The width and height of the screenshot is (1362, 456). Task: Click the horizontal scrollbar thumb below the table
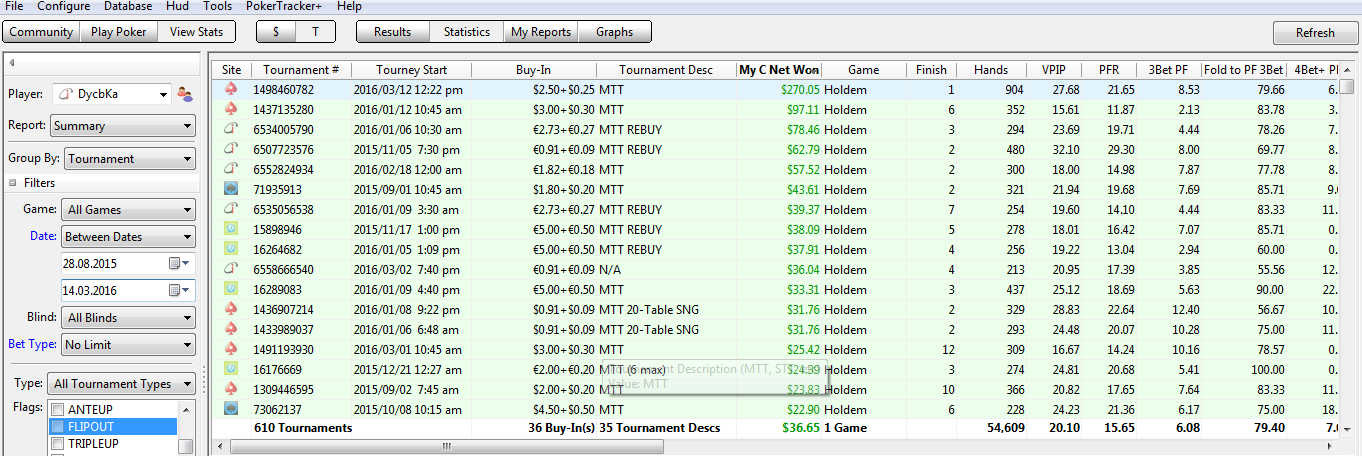(x=446, y=446)
